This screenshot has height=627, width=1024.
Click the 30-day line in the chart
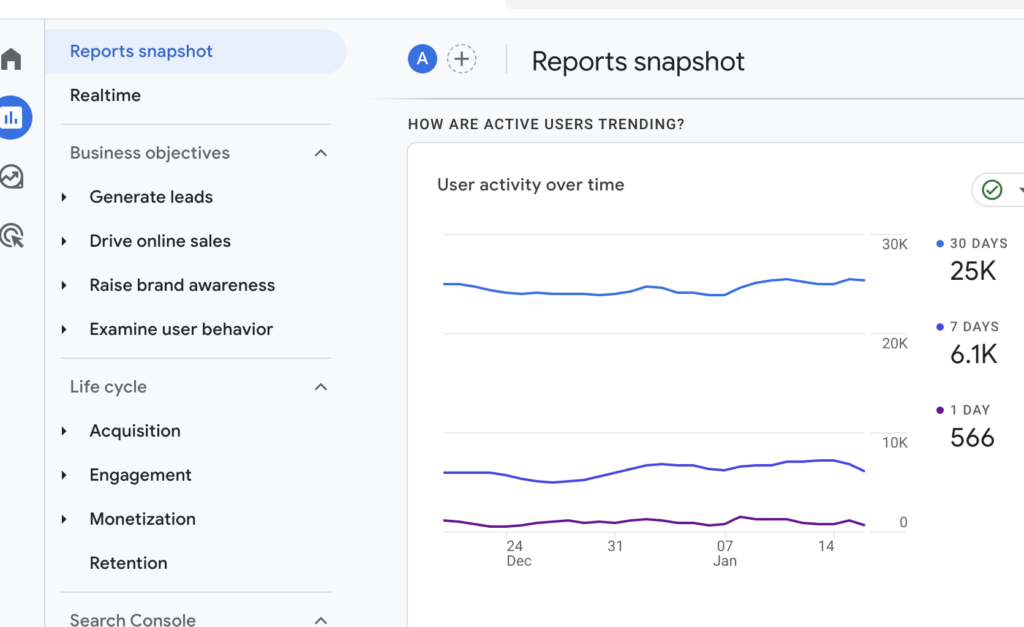[653, 288]
